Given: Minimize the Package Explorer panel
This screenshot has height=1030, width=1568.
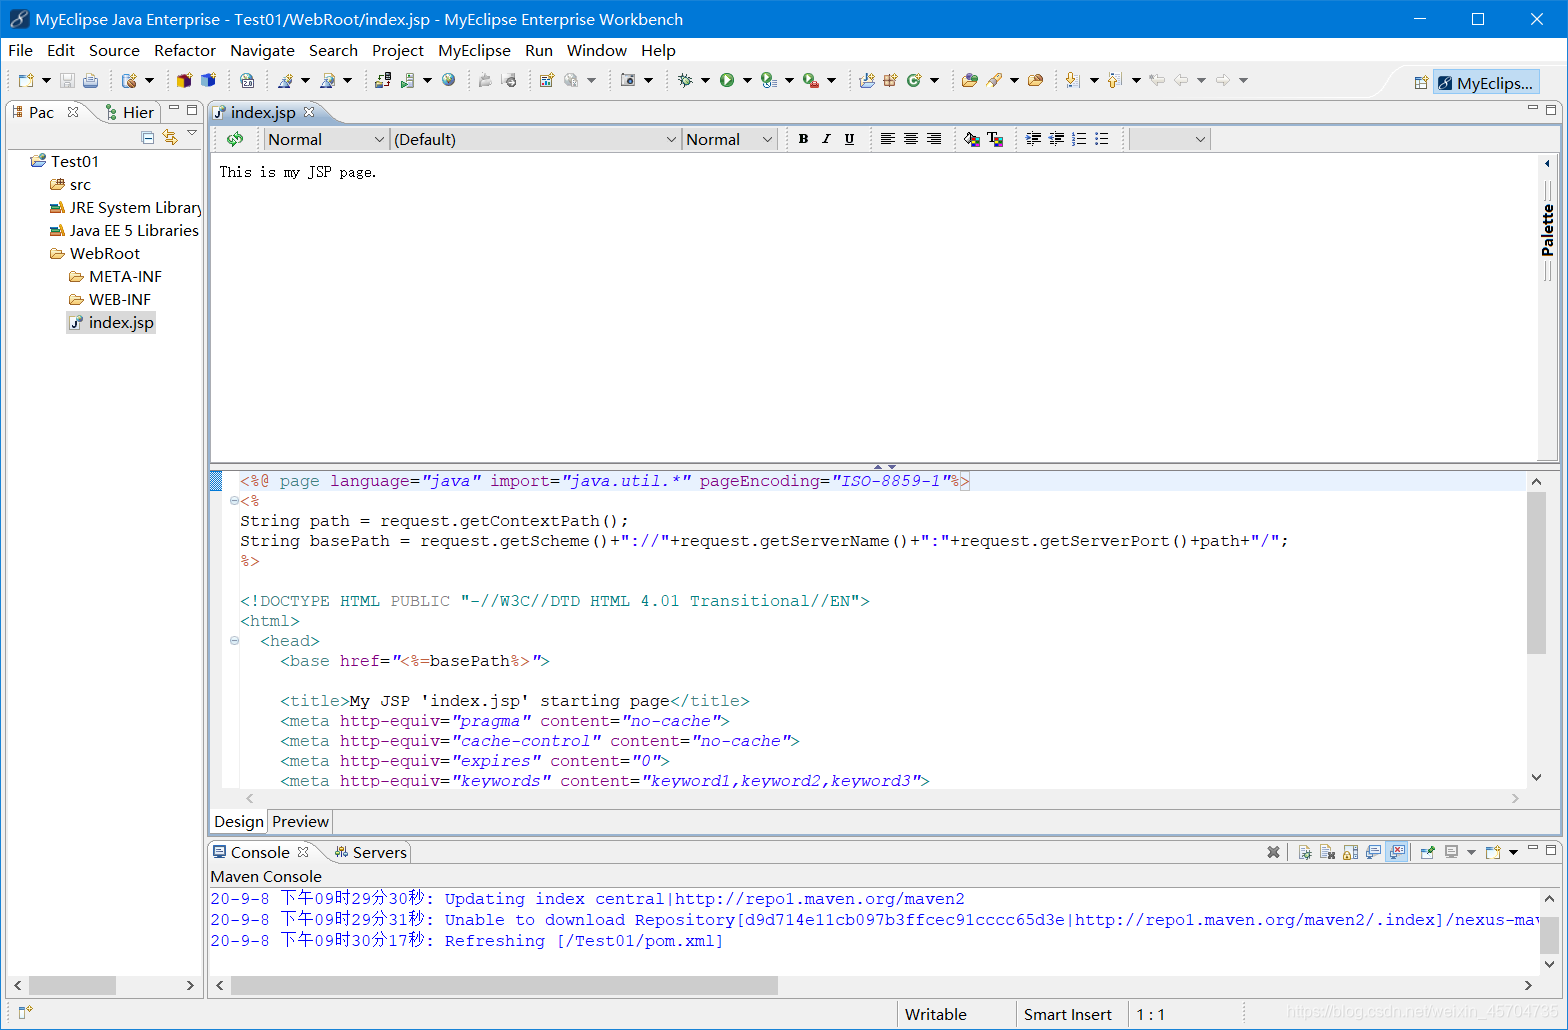Looking at the screenshot, I should (174, 109).
